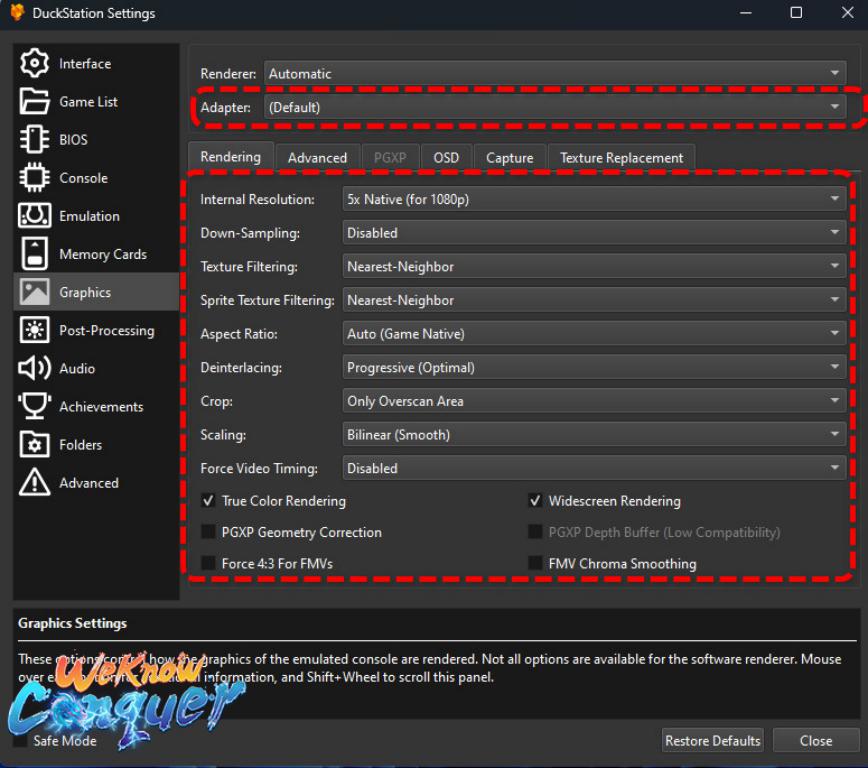
Task: Open the Down-Sampling dropdown
Action: 594,233
